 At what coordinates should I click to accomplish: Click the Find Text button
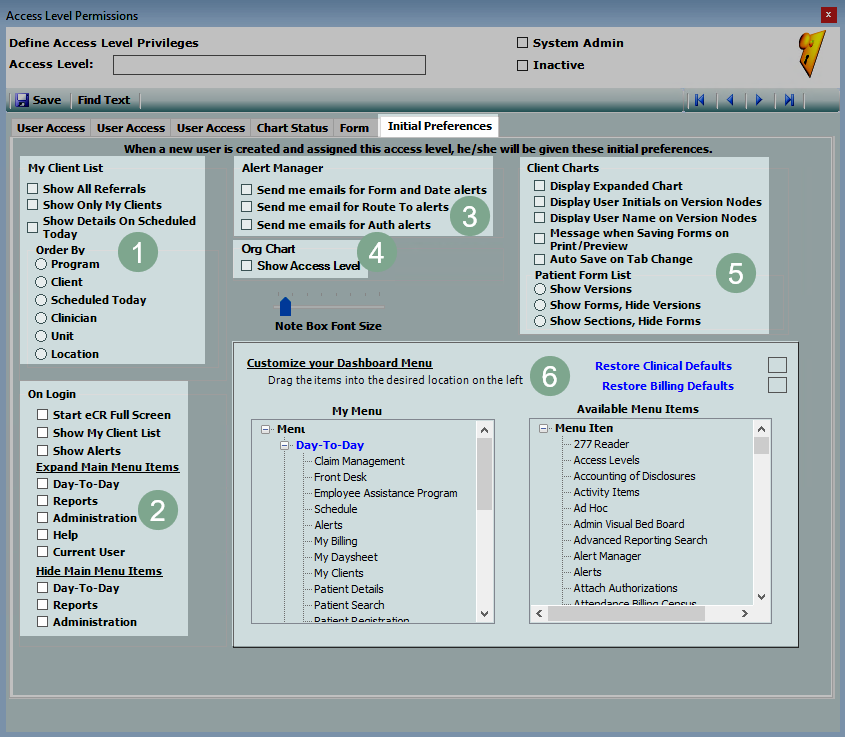click(x=104, y=100)
